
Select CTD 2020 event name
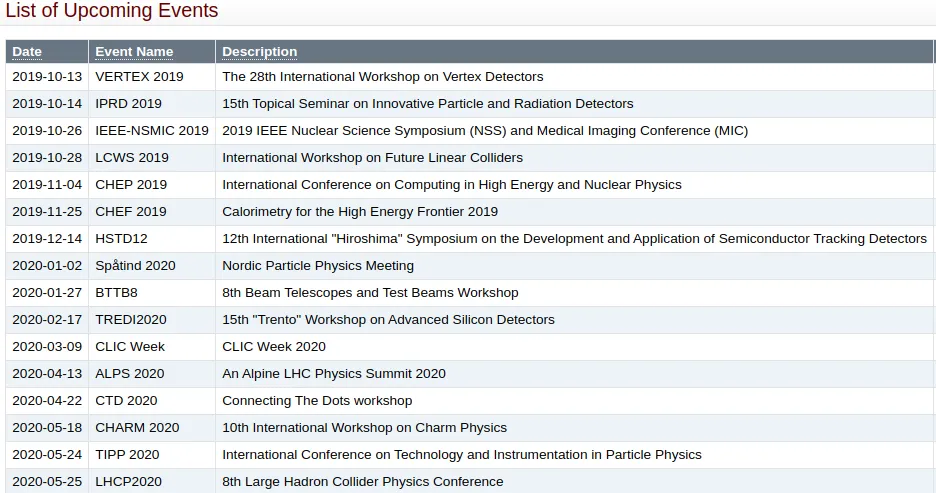click(127, 400)
